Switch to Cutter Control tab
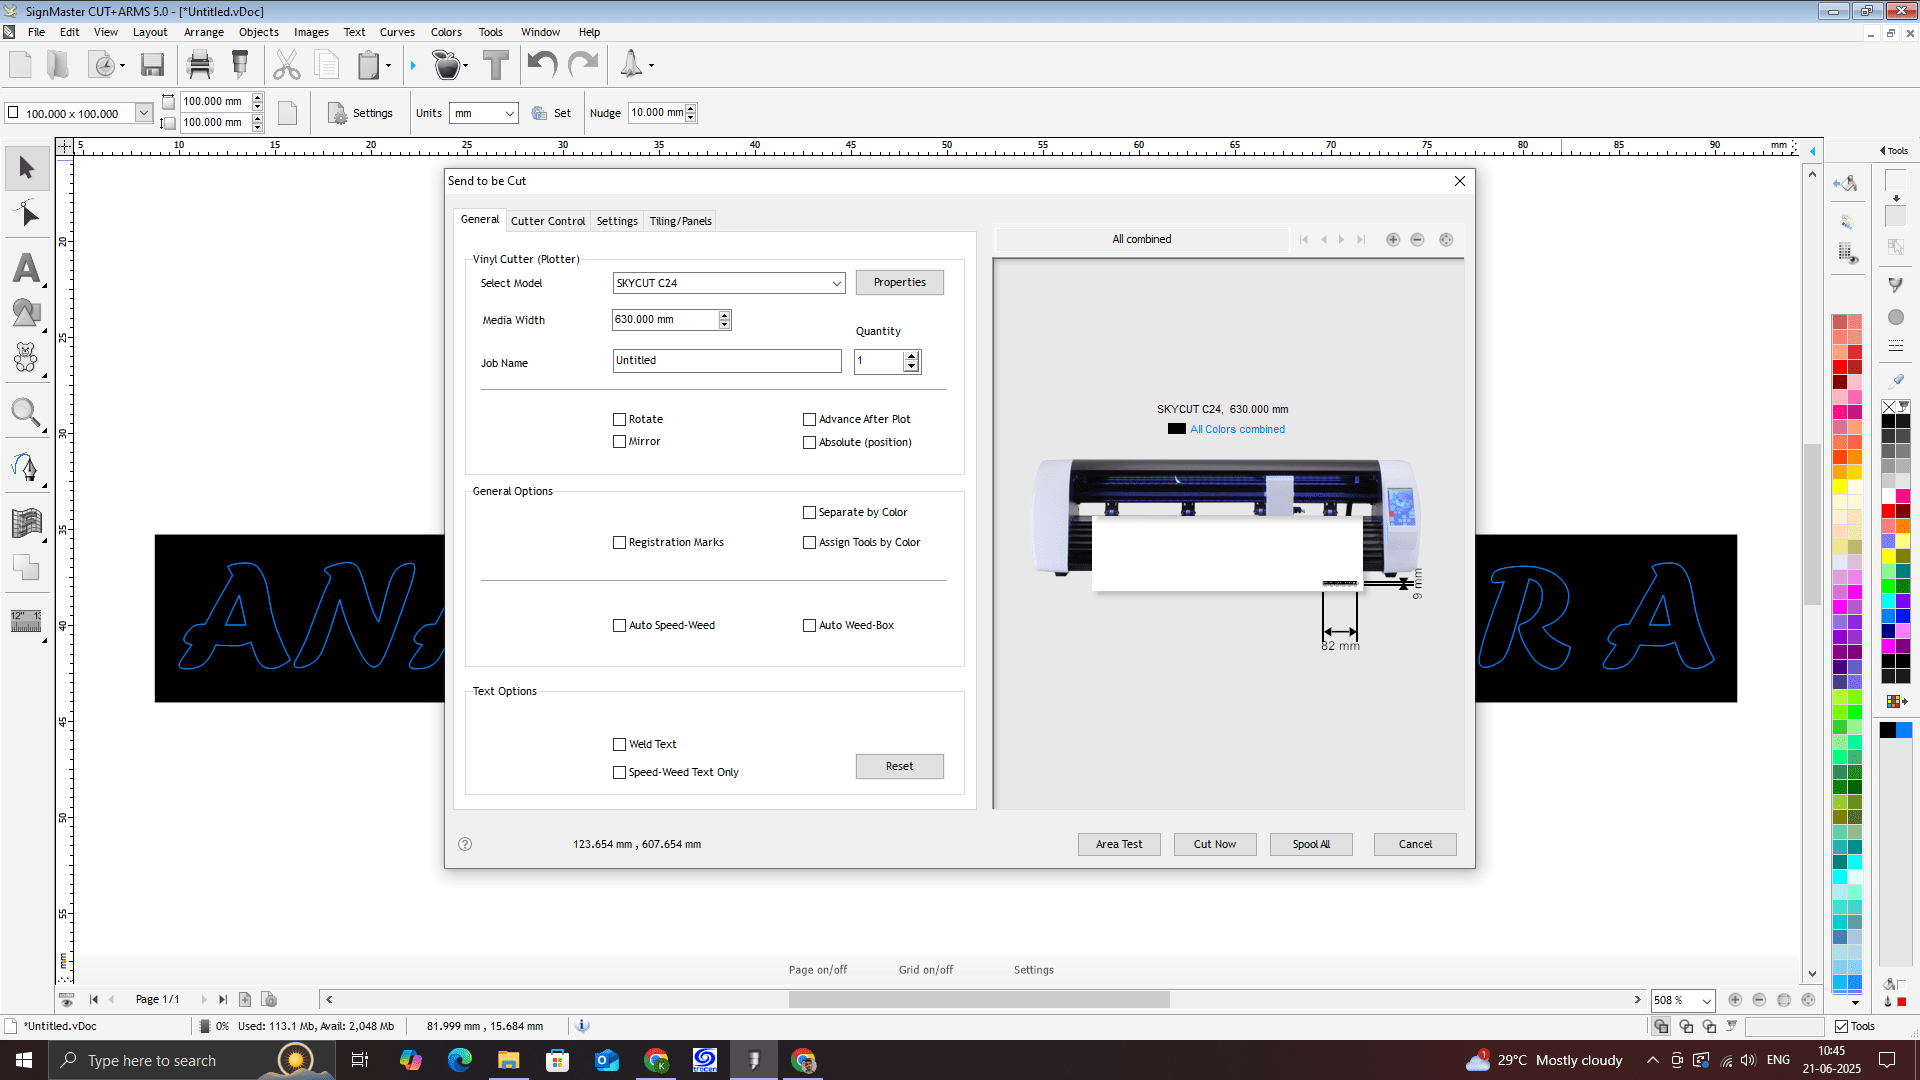This screenshot has width=1920, height=1080. pos(547,221)
